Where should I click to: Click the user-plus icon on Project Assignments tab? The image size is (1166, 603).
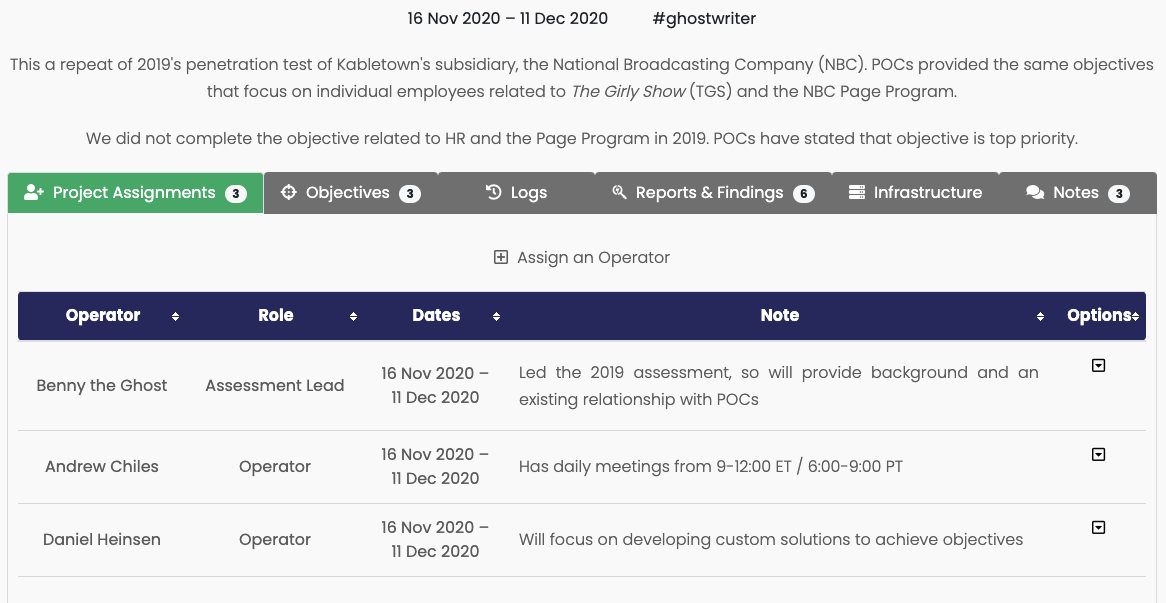point(34,193)
